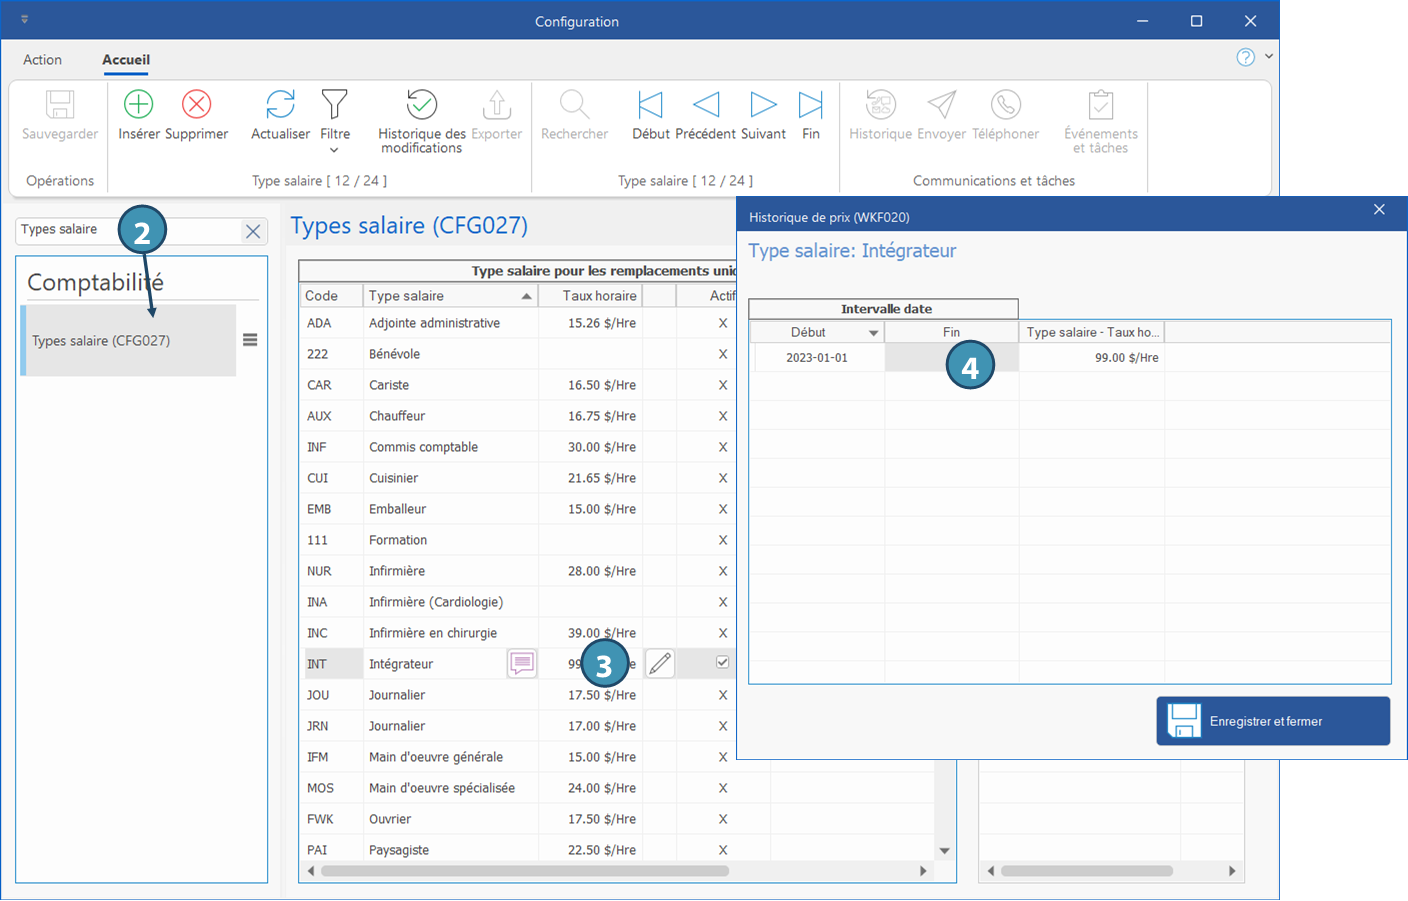The image size is (1408, 901).
Task: Go to next record with Suivant
Action: coord(763,105)
